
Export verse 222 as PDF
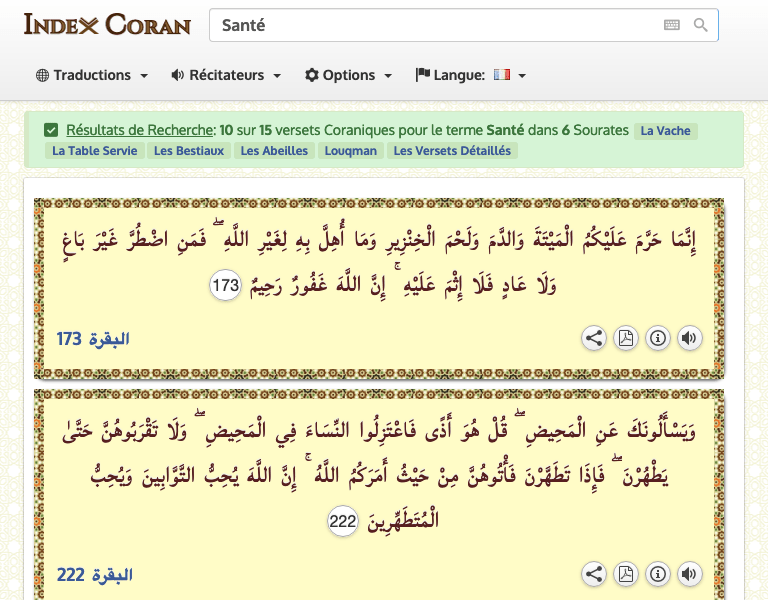click(626, 574)
